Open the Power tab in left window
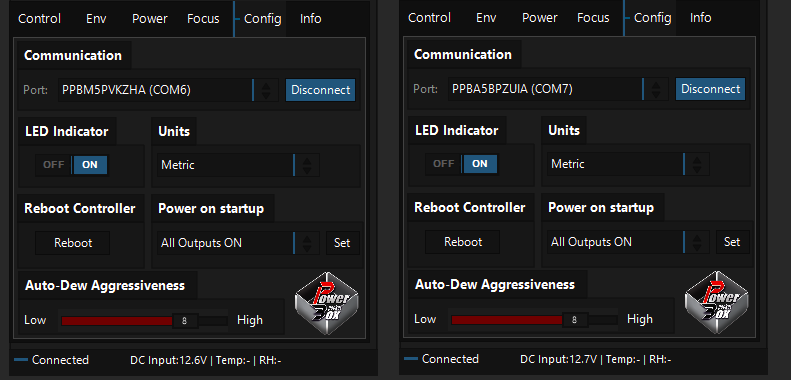Screen dimensions: 791x380 click(x=150, y=19)
